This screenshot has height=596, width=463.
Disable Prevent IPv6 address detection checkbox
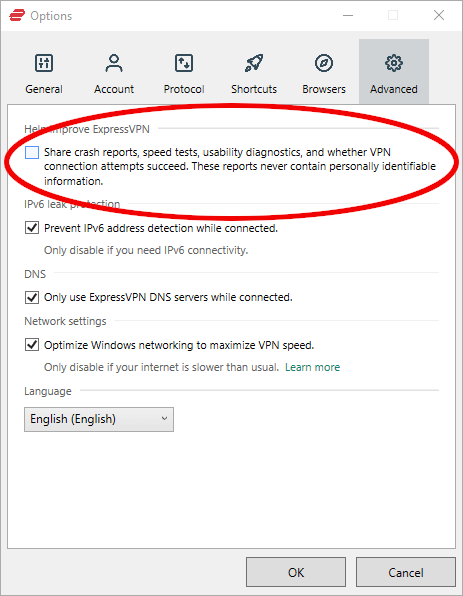coord(32,228)
